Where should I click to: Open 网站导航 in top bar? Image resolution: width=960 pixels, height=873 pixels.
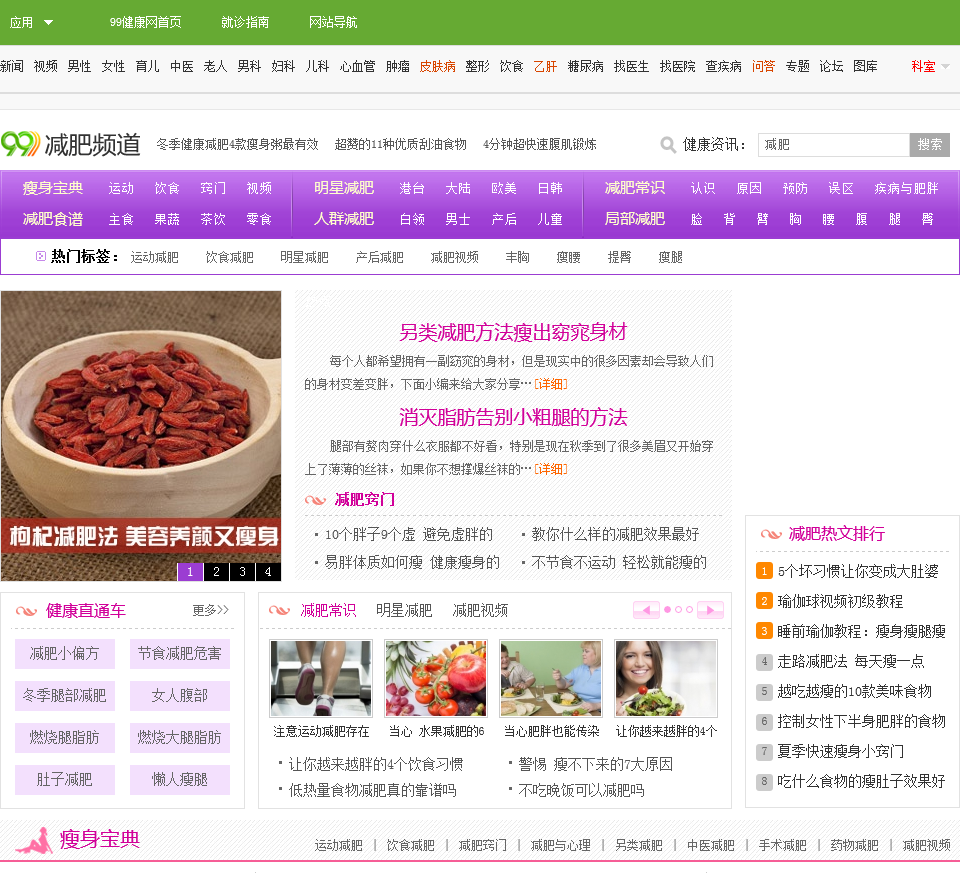click(333, 23)
